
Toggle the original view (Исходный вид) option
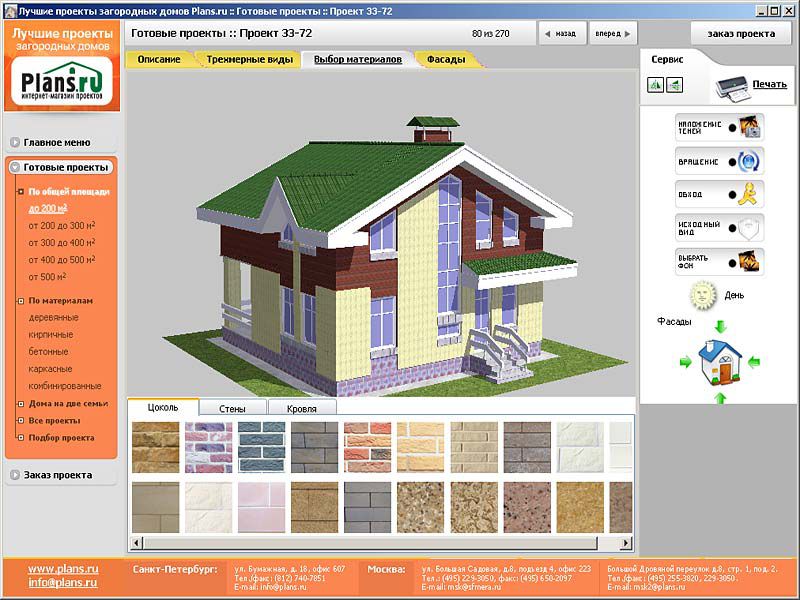click(748, 228)
